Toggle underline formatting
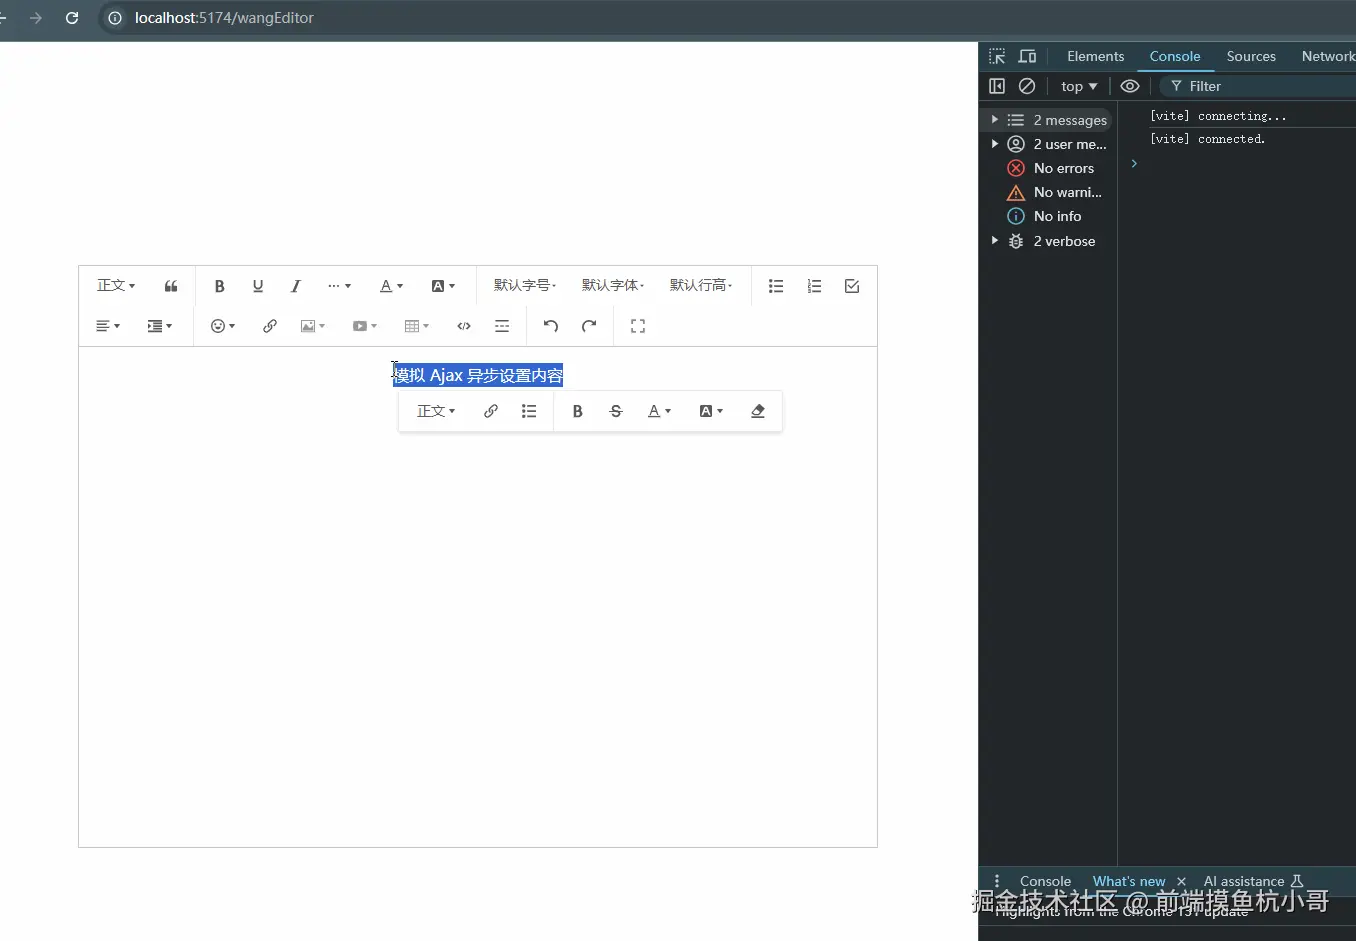Screen dimensions: 1356x941 [257, 286]
